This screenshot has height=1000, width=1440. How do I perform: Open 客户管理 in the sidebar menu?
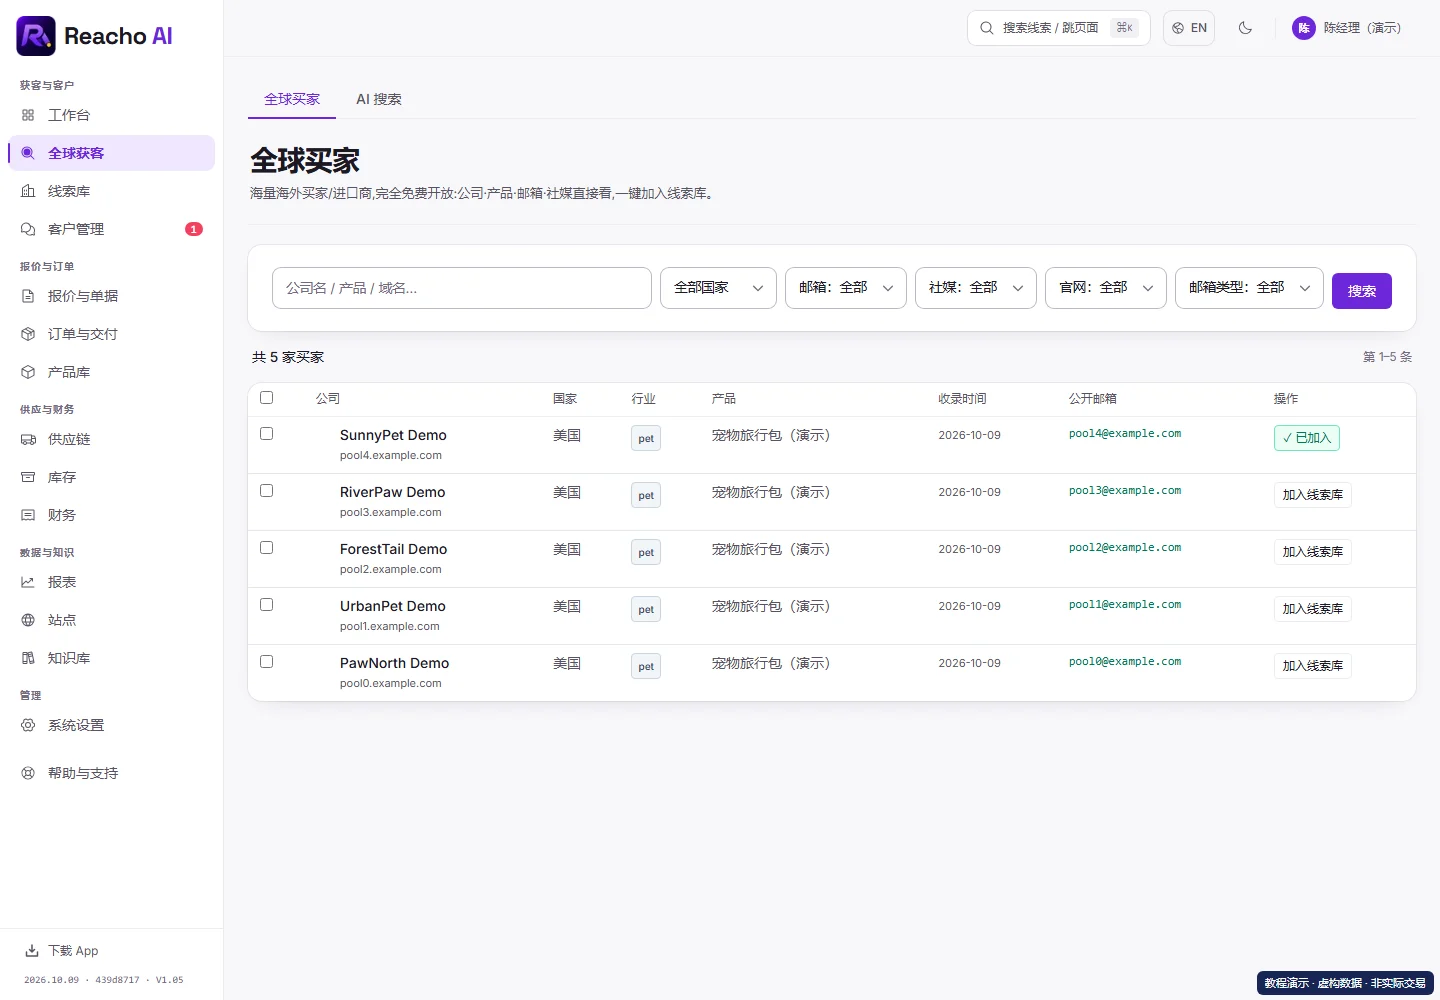click(x=111, y=229)
